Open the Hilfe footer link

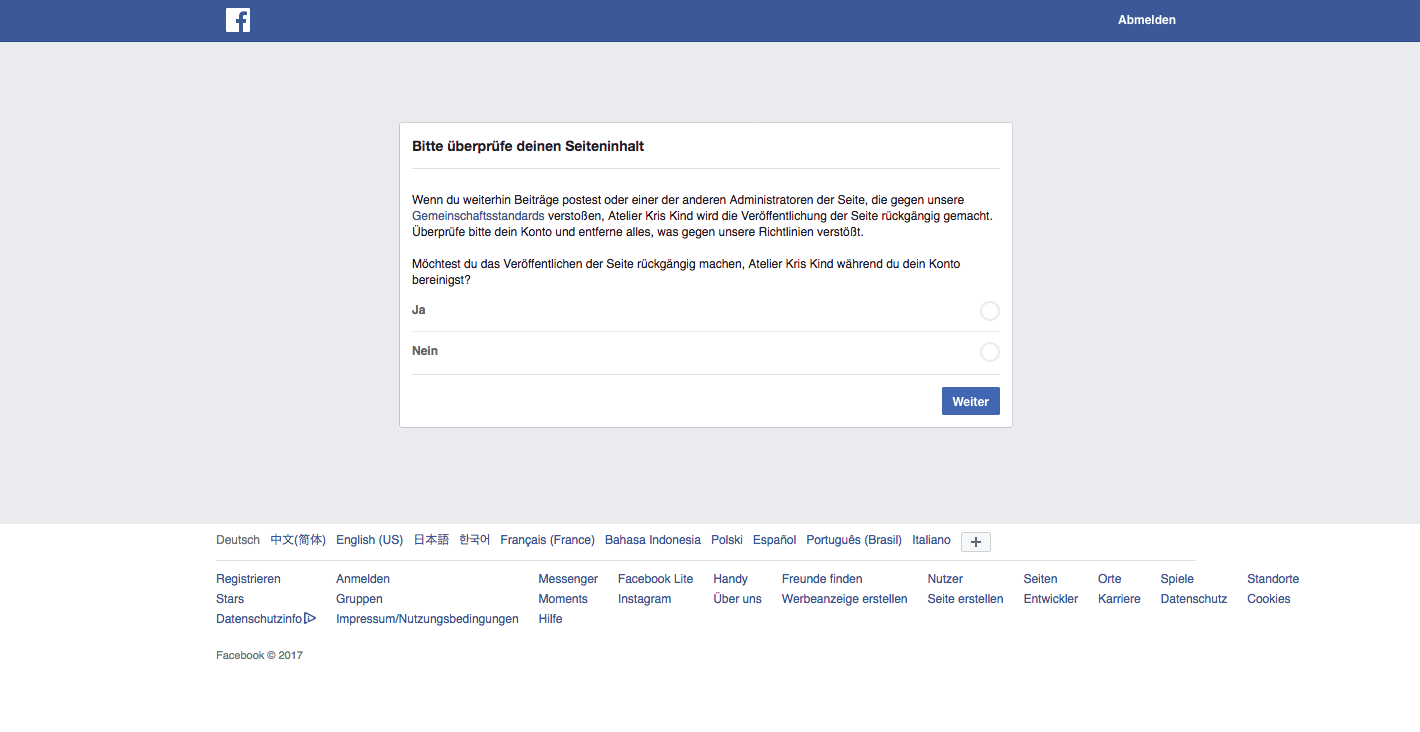coord(550,619)
